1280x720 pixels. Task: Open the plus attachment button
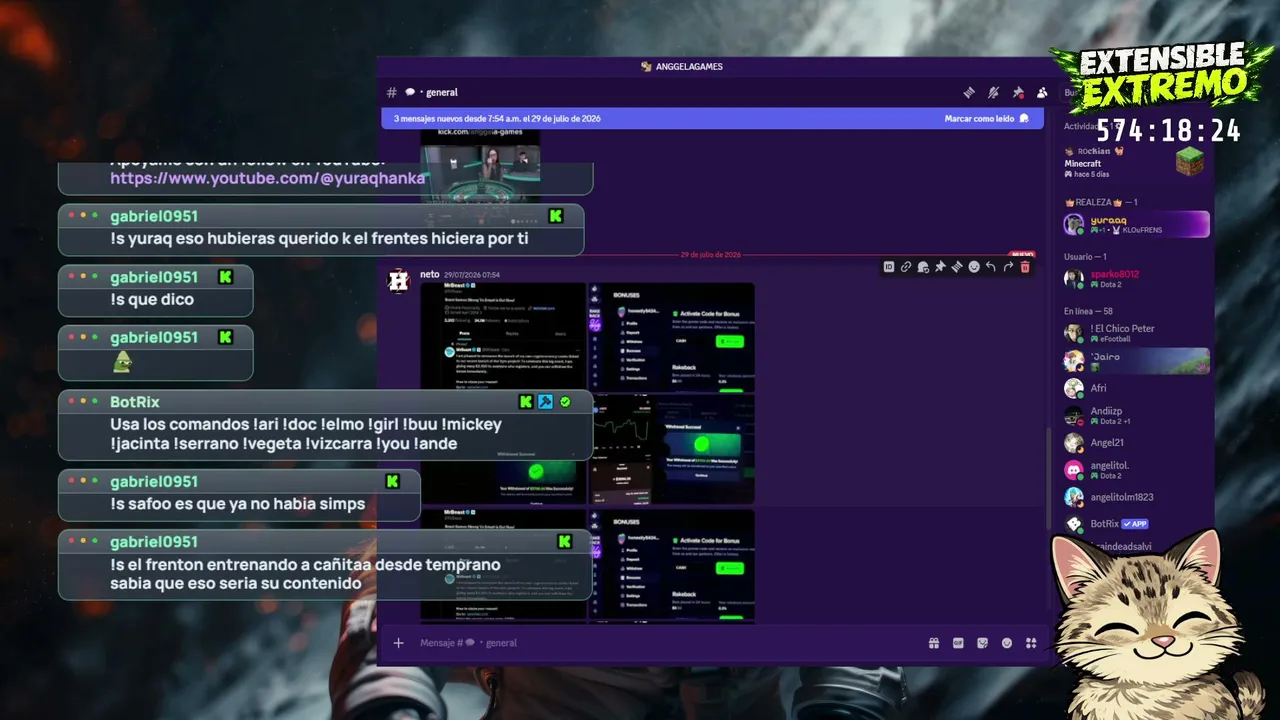pyautogui.click(x=398, y=643)
